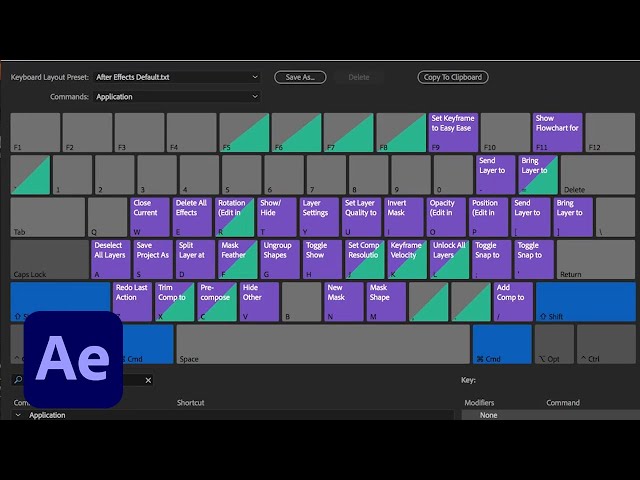
Task: Click the Copy To Clipboard button
Action: pyautogui.click(x=453, y=77)
